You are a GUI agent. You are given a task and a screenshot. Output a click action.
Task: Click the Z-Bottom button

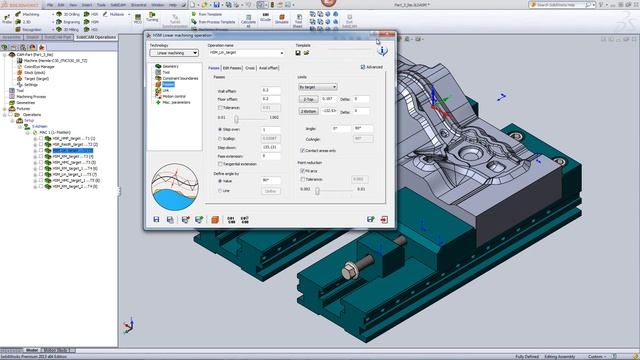(309, 111)
